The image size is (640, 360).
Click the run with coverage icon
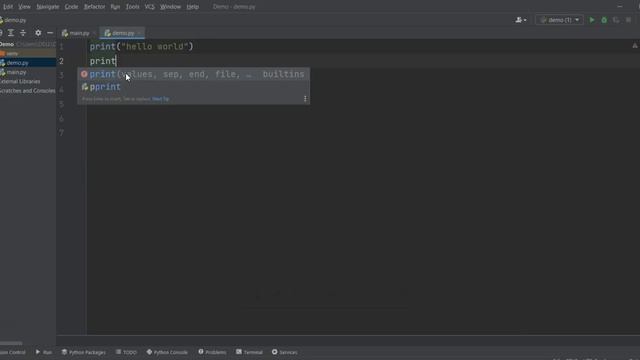tap(616, 20)
